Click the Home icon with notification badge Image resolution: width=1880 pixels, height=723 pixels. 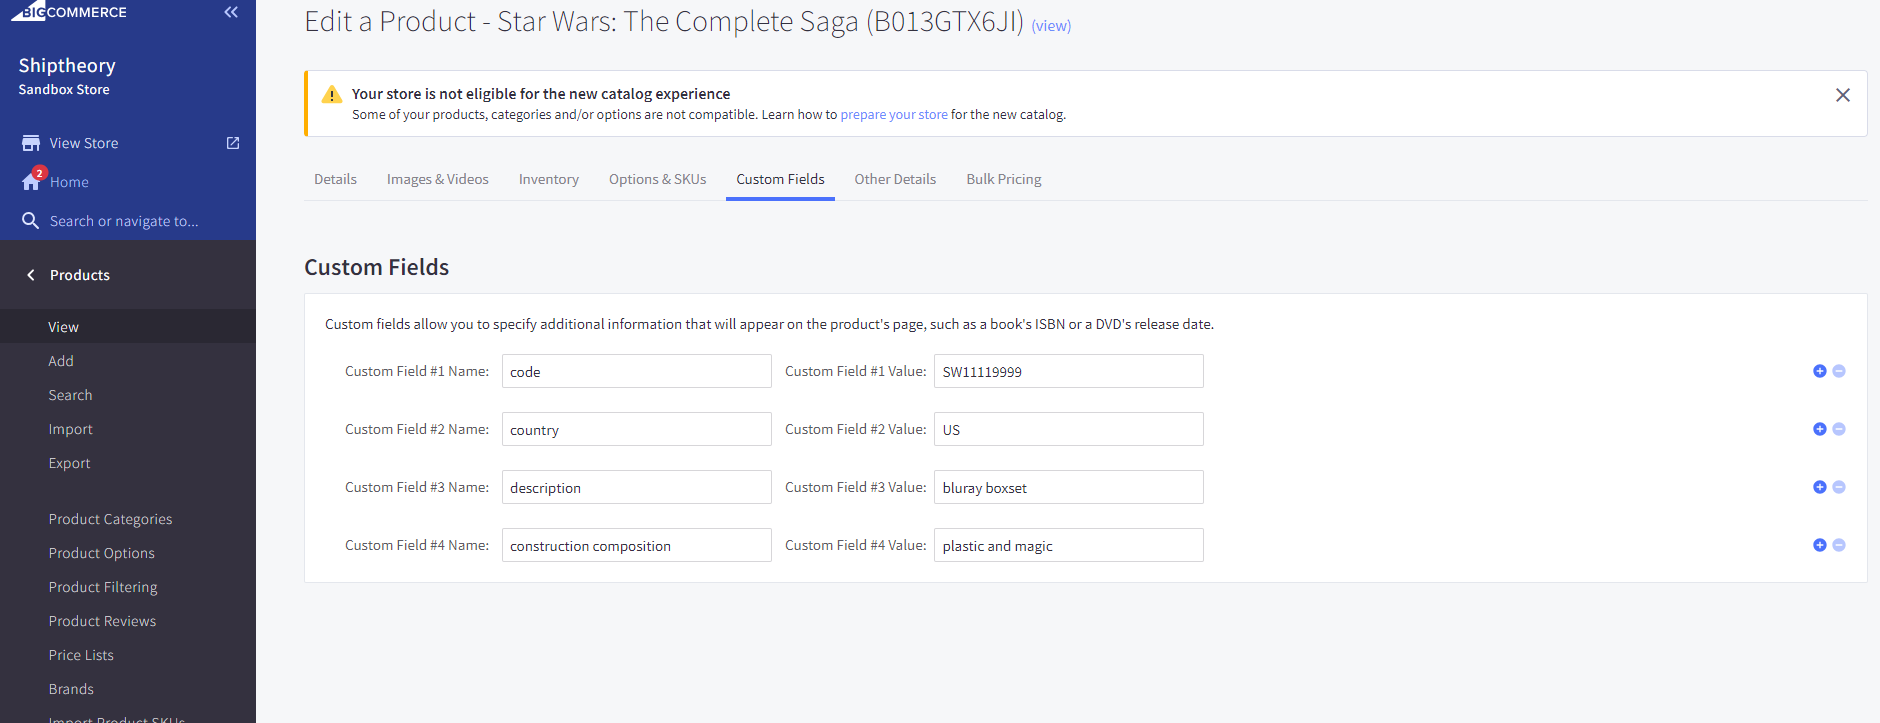33,180
